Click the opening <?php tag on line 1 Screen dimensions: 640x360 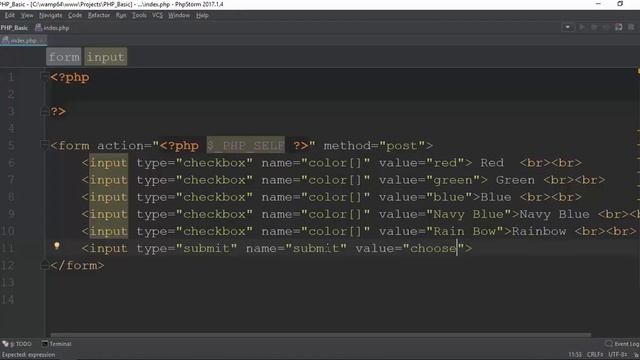click(x=70, y=77)
